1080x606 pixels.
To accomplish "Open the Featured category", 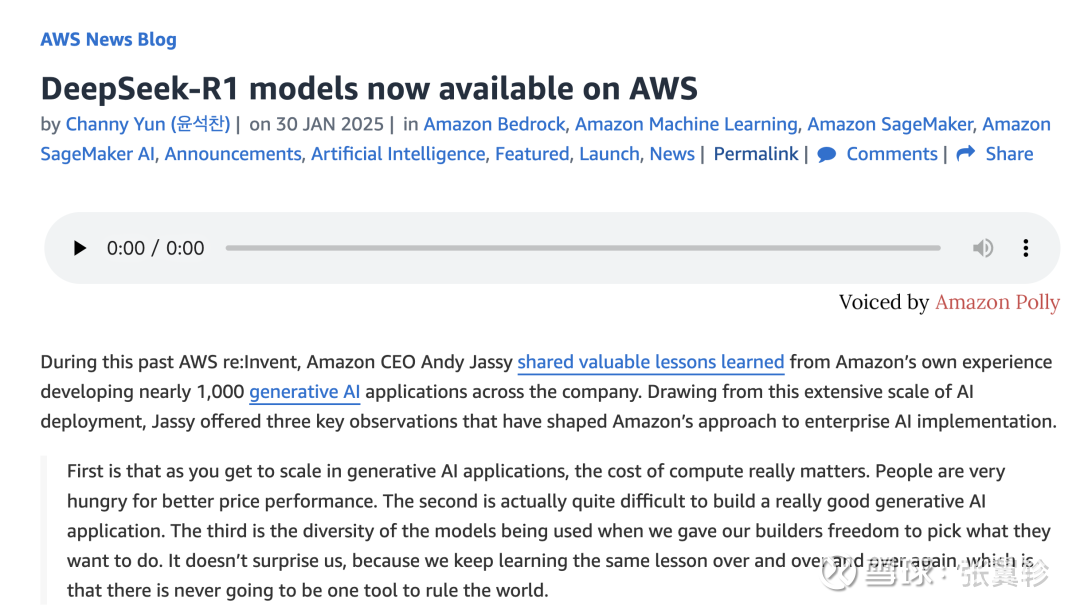I will pyautogui.click(x=532, y=154).
